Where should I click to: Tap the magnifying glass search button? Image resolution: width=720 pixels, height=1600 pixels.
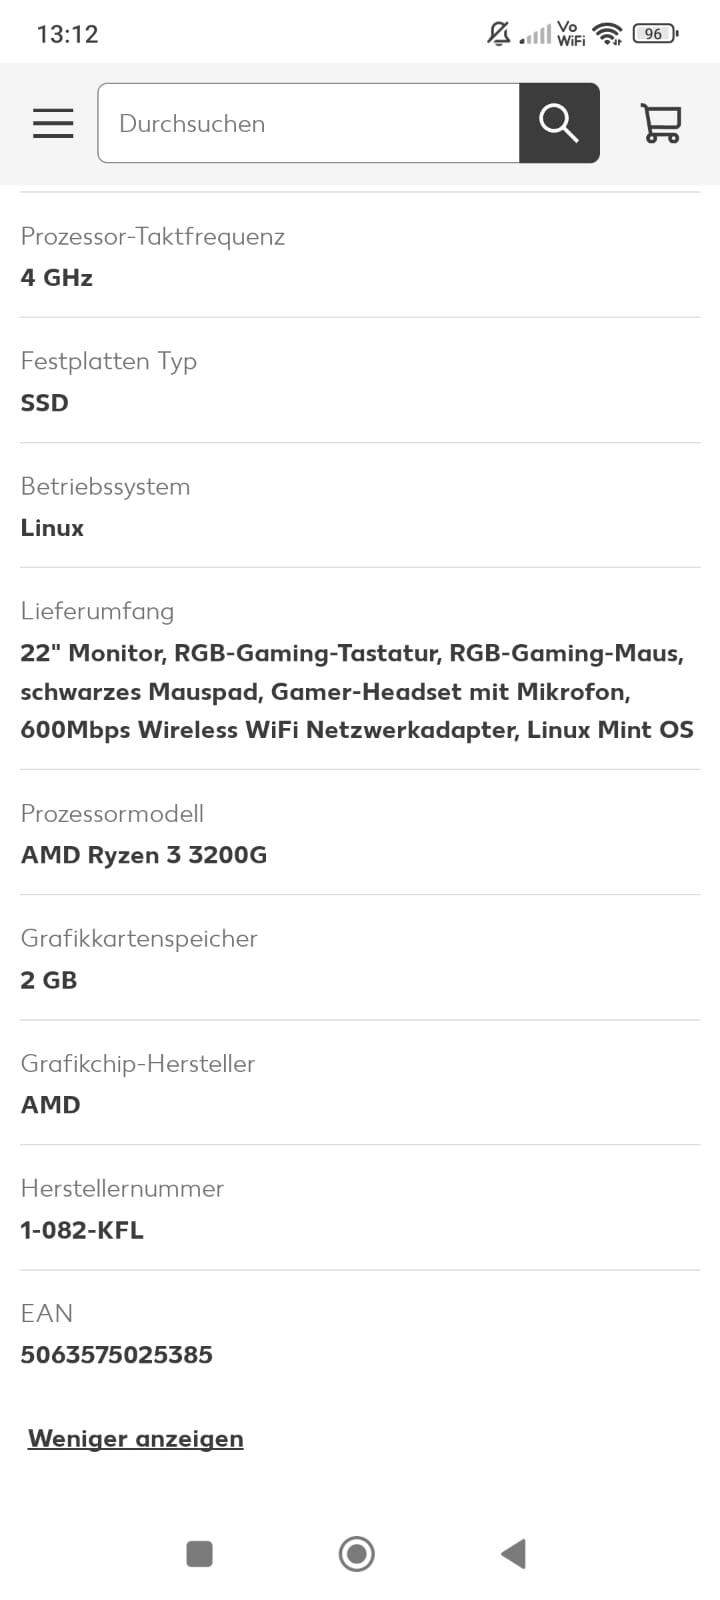[x=559, y=123]
